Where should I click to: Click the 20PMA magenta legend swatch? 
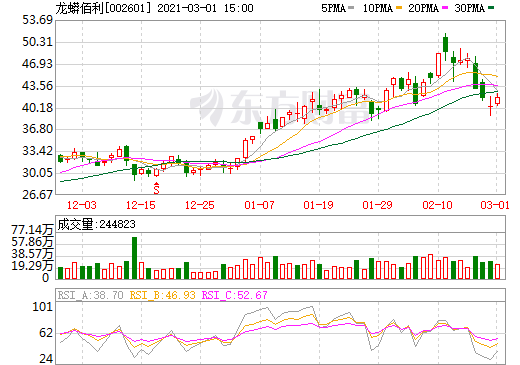coord(445,7)
